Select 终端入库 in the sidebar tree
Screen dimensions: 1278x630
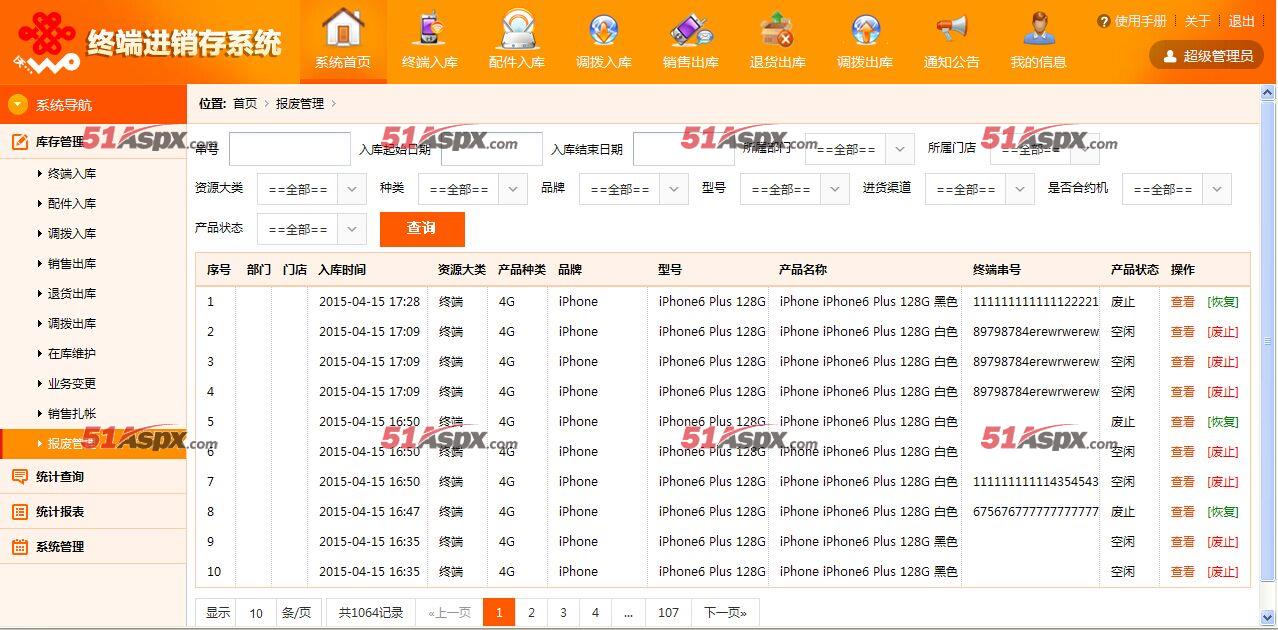pos(72,174)
